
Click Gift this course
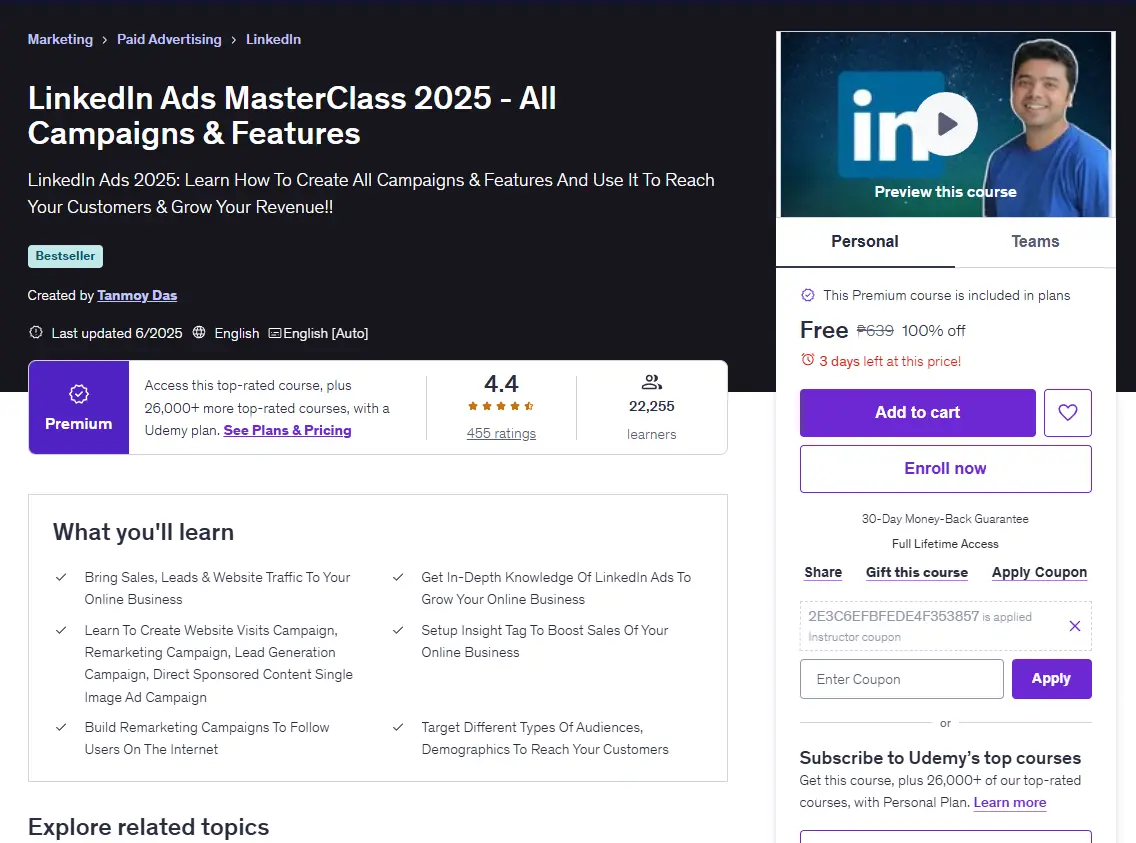tap(916, 572)
